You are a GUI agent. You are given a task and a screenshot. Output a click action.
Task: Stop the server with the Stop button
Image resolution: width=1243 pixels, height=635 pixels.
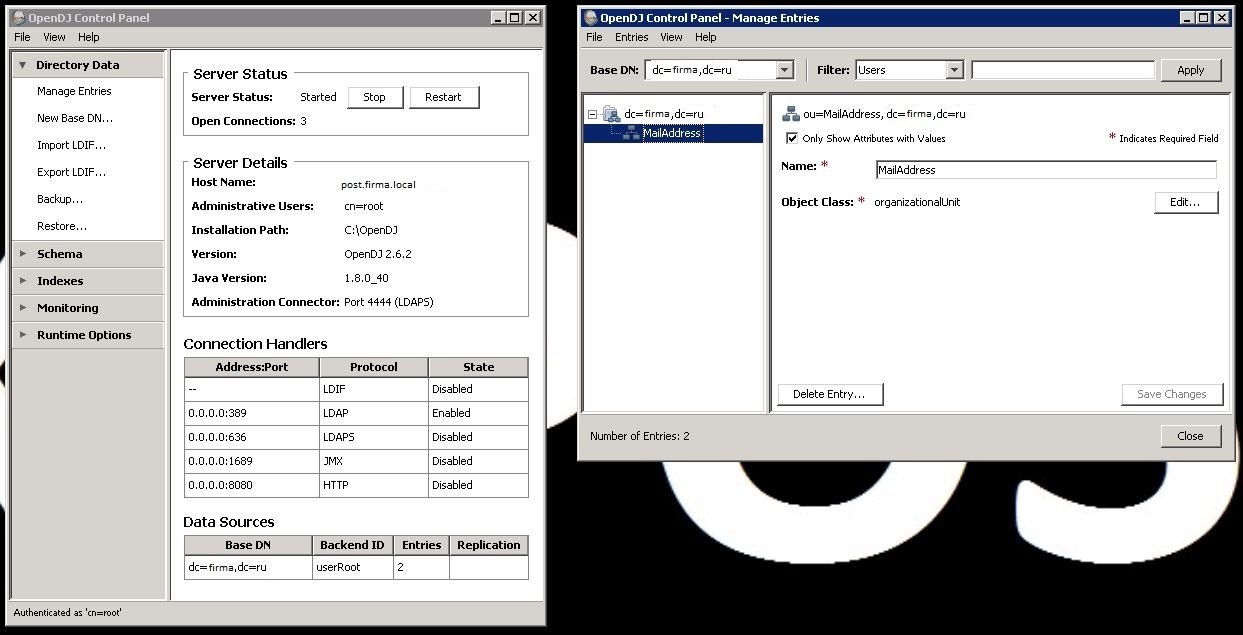[x=375, y=97]
